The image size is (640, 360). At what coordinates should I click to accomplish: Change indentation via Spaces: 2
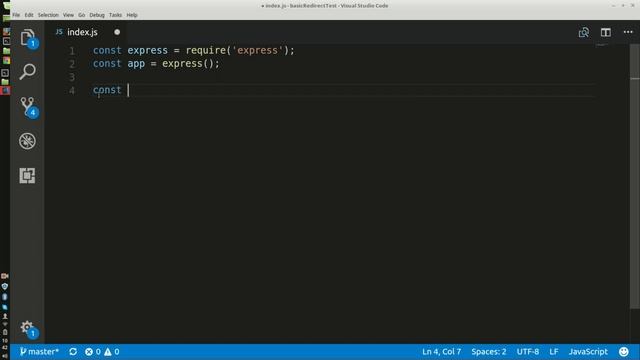[x=489, y=351]
